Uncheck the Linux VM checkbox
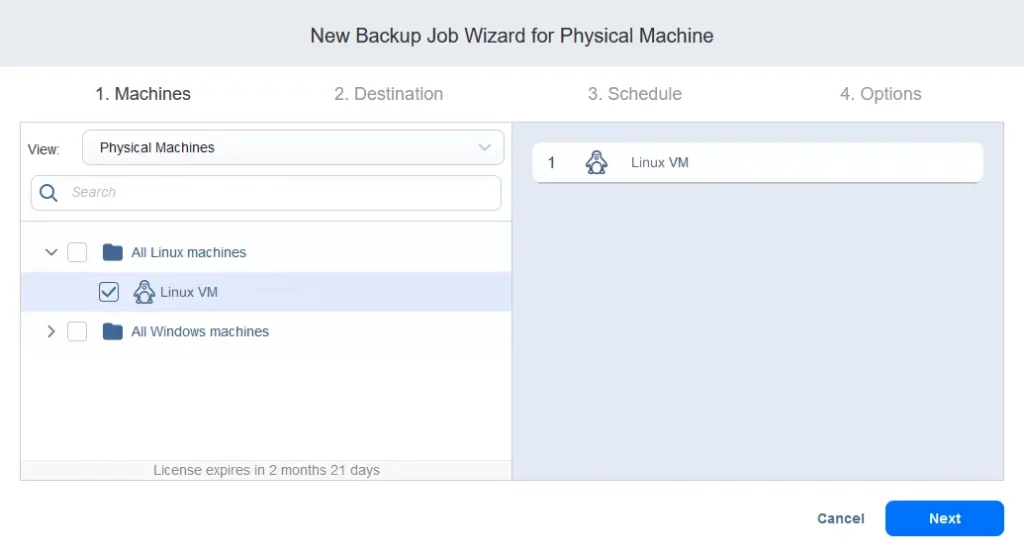The width and height of the screenshot is (1024, 556). (x=109, y=292)
